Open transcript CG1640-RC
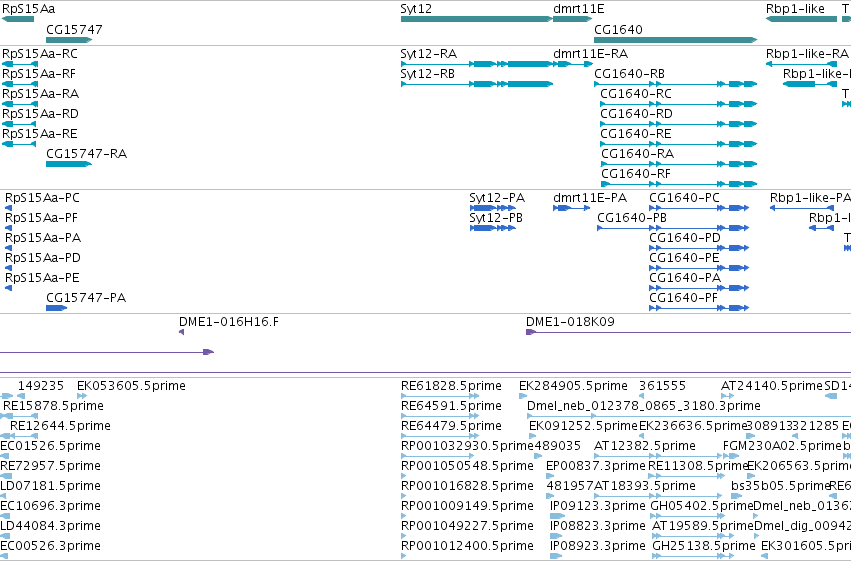The width and height of the screenshot is (851, 561). click(636, 94)
